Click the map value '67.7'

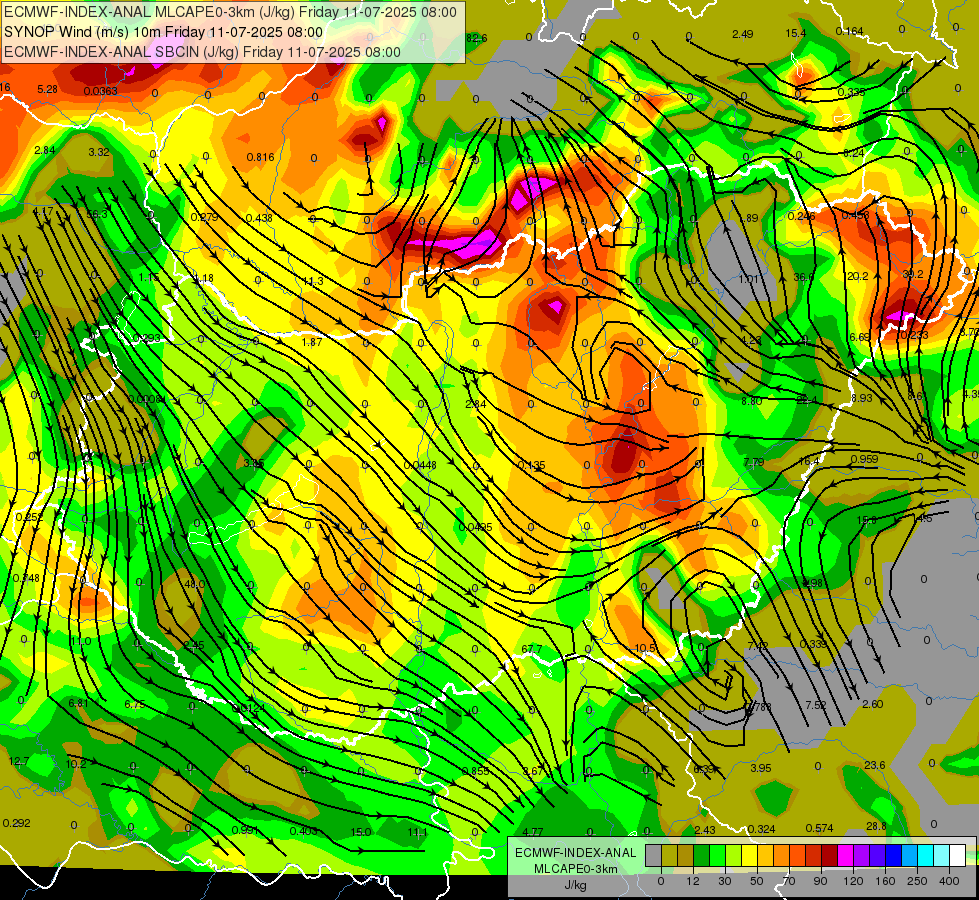pyautogui.click(x=531, y=649)
